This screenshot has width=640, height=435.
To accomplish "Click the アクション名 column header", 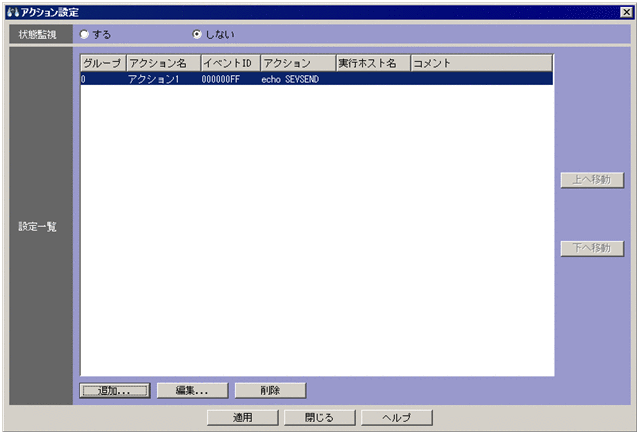I will pyautogui.click(x=164, y=63).
